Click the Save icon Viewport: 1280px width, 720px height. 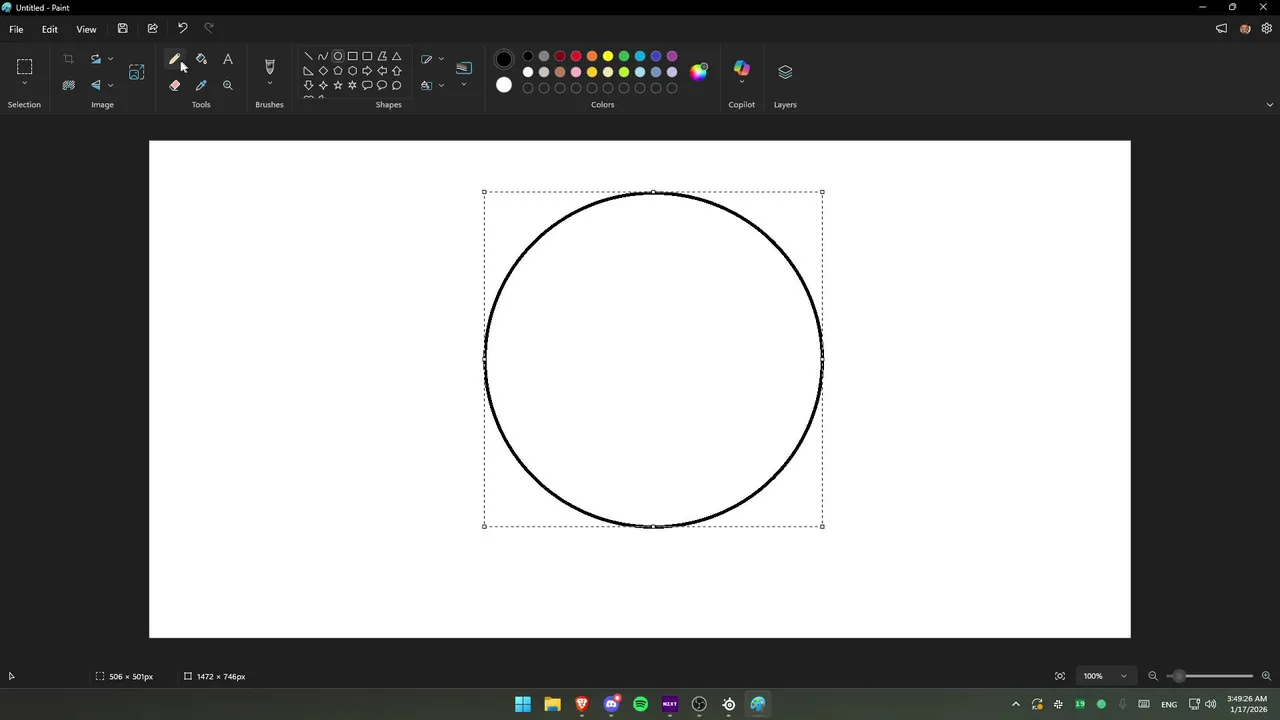122,29
